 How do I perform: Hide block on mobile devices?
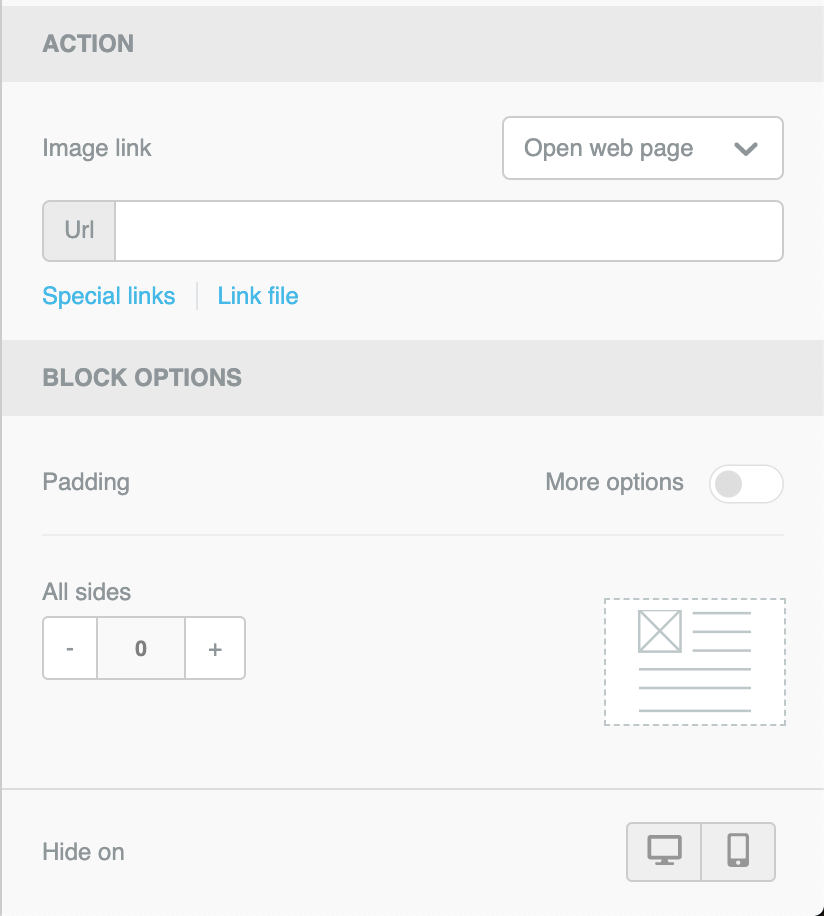tap(738, 851)
